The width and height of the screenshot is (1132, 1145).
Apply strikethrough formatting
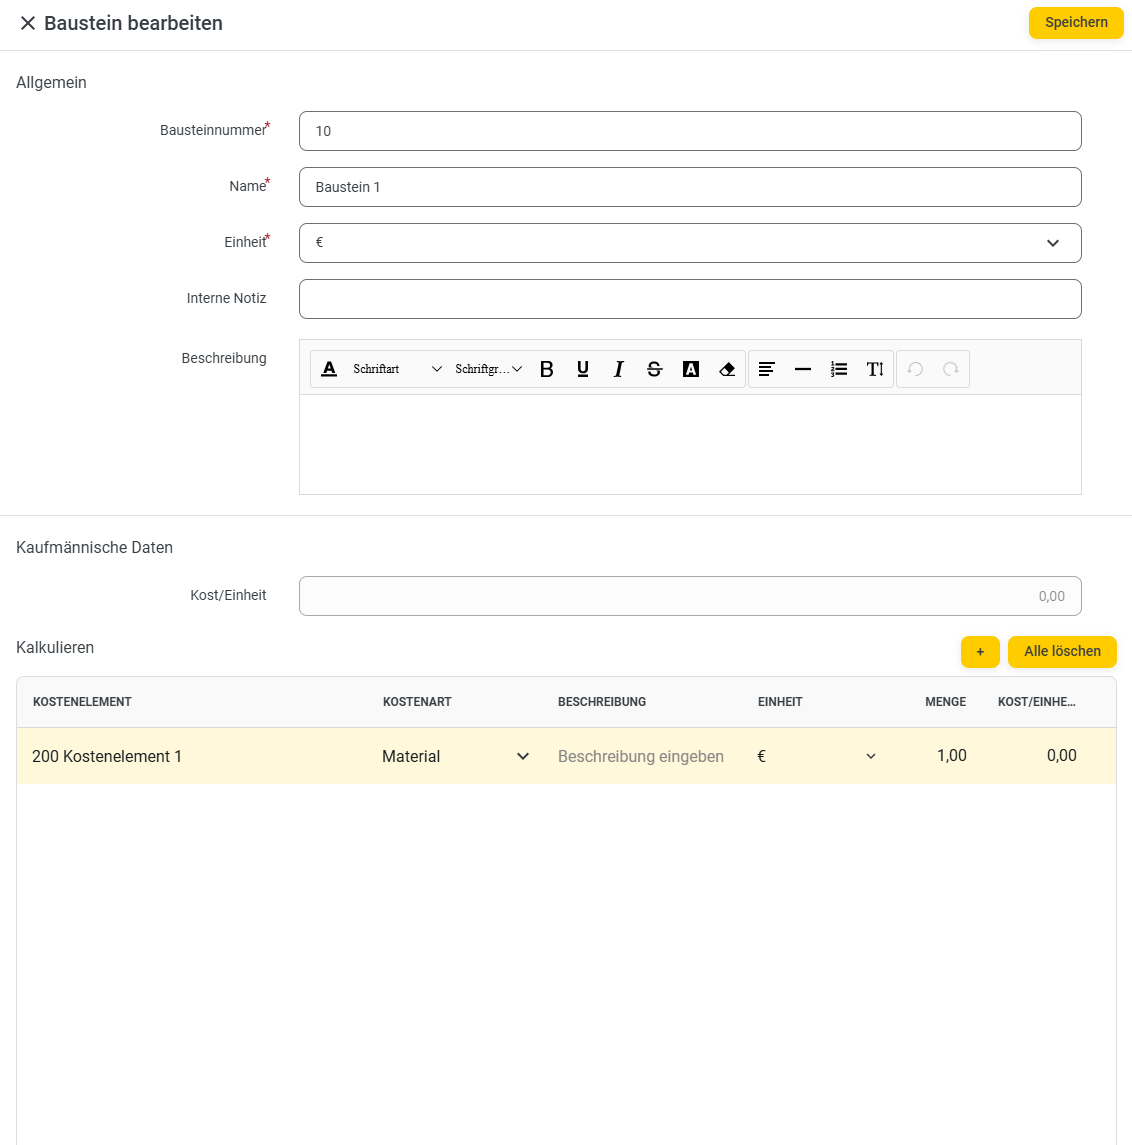point(655,369)
